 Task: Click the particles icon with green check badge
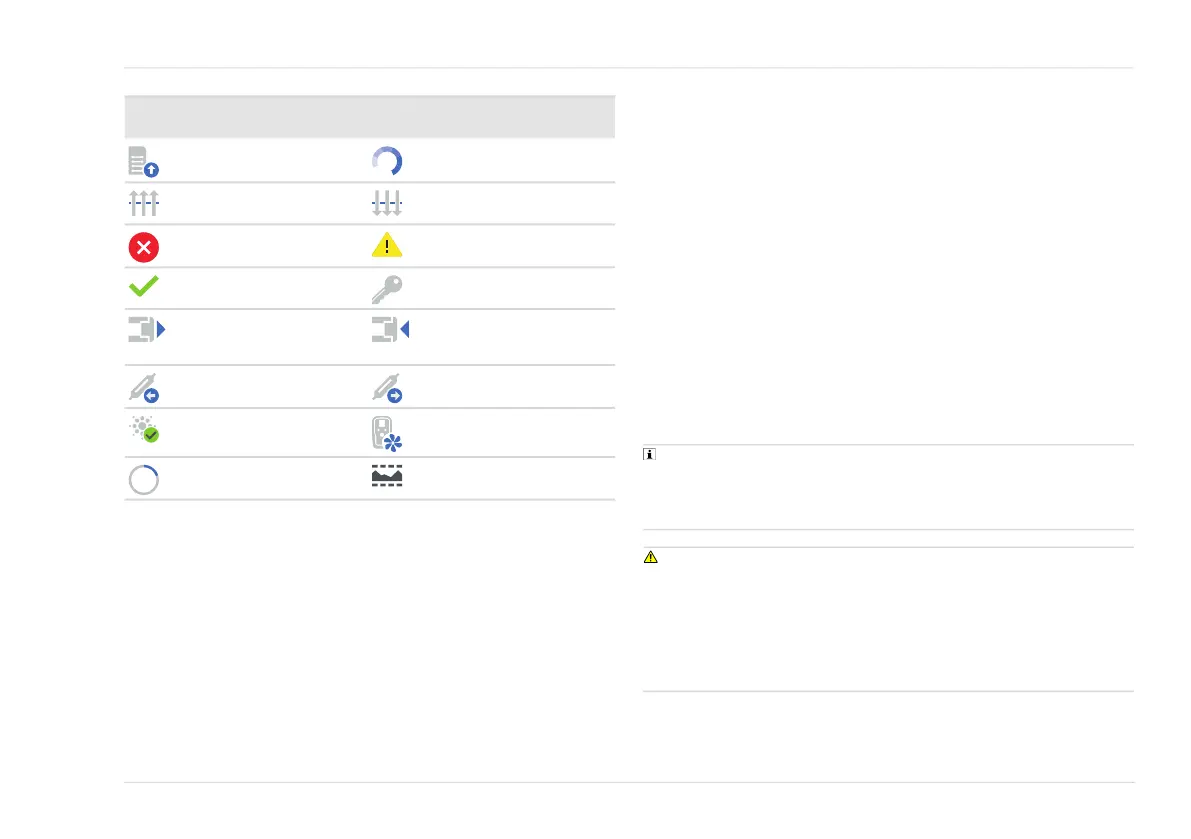point(144,429)
